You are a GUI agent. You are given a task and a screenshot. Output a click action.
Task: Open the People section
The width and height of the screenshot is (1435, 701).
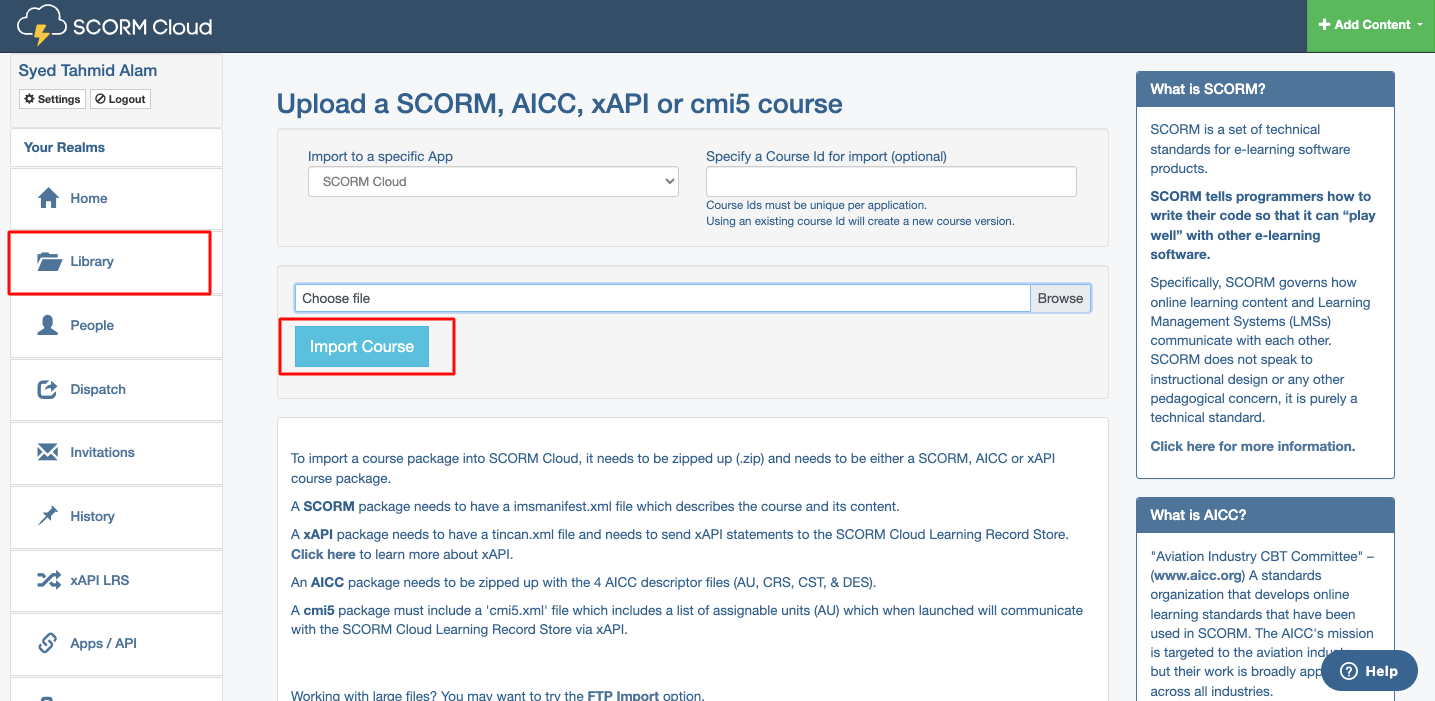(x=116, y=325)
